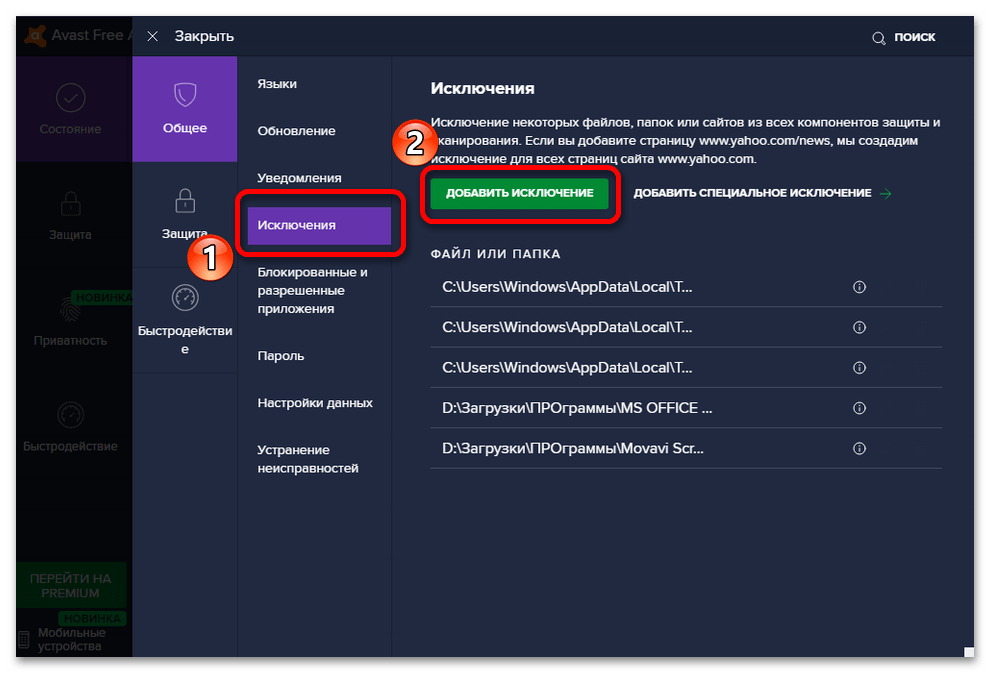Viewport: 990px width, 673px height.
Task: Click the X icon beside Закрыть
Action: click(152, 36)
